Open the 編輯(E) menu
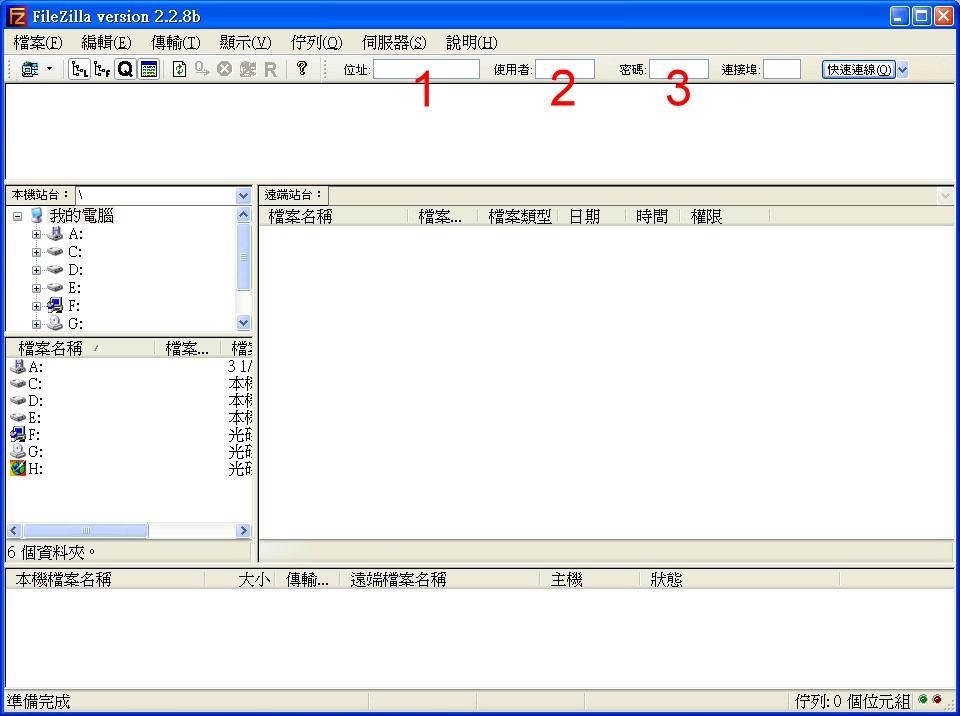This screenshot has height=716, width=960. click(x=107, y=43)
